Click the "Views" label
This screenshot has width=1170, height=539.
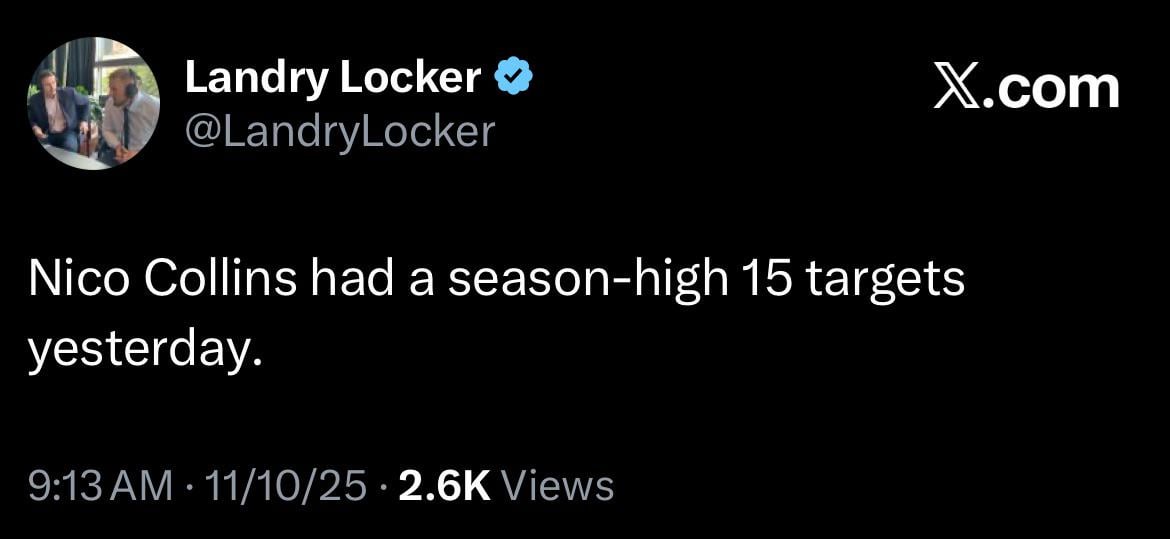pos(557,486)
